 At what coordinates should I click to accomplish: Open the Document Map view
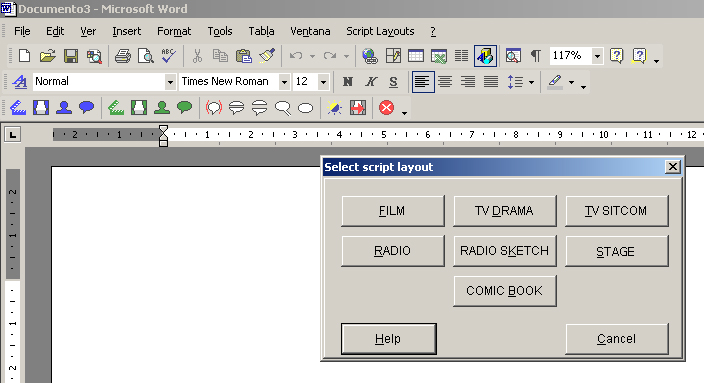[513, 56]
